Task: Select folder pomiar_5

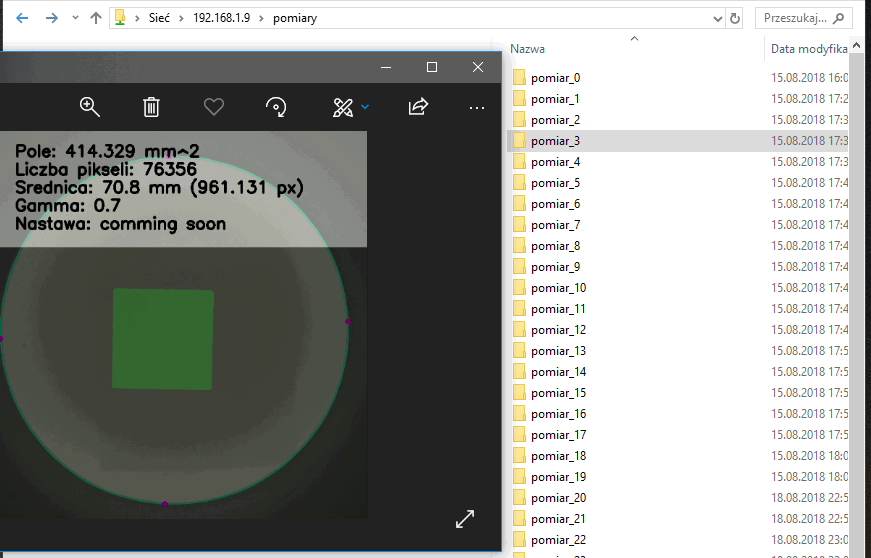Action: click(x=555, y=183)
